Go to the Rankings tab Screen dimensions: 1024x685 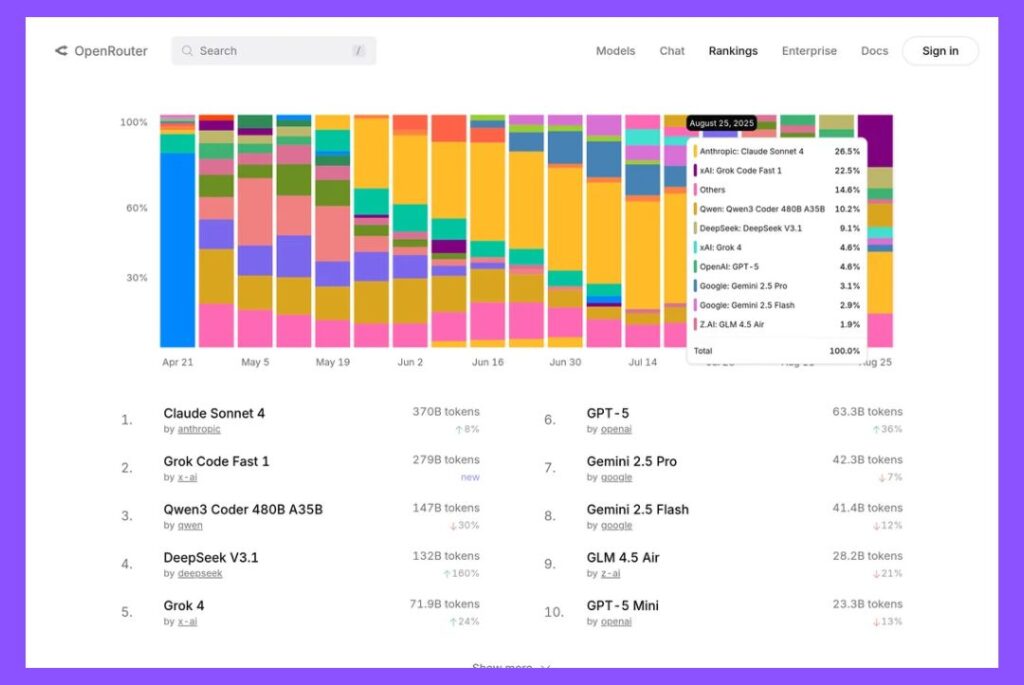tap(733, 51)
